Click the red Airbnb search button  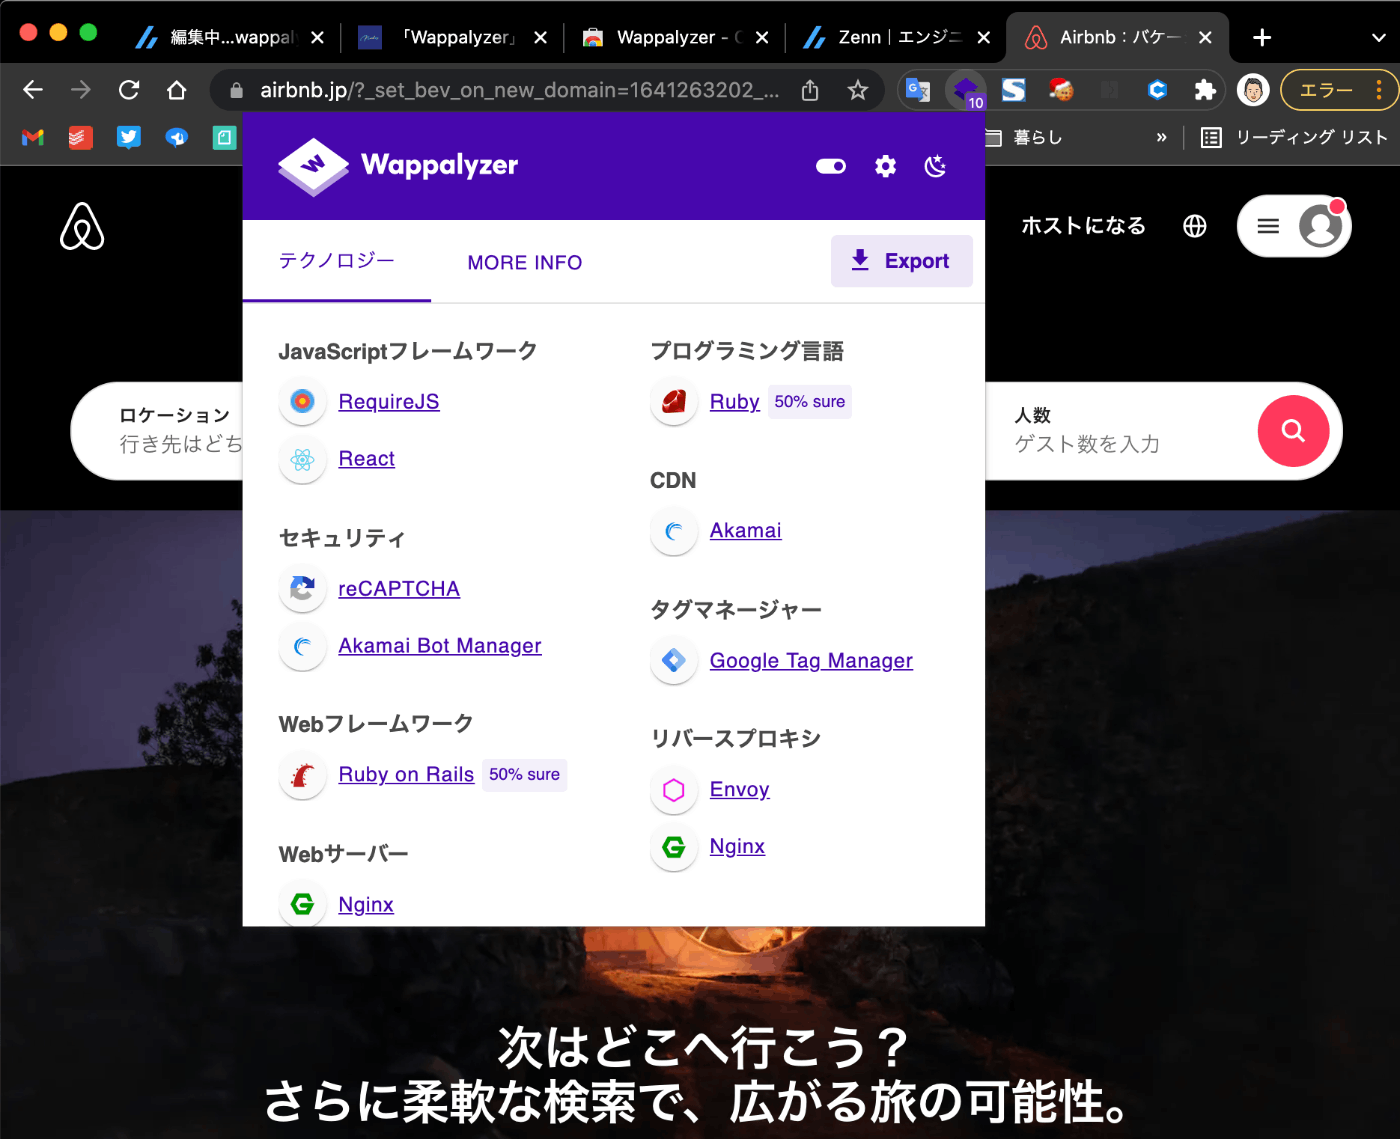(x=1293, y=431)
